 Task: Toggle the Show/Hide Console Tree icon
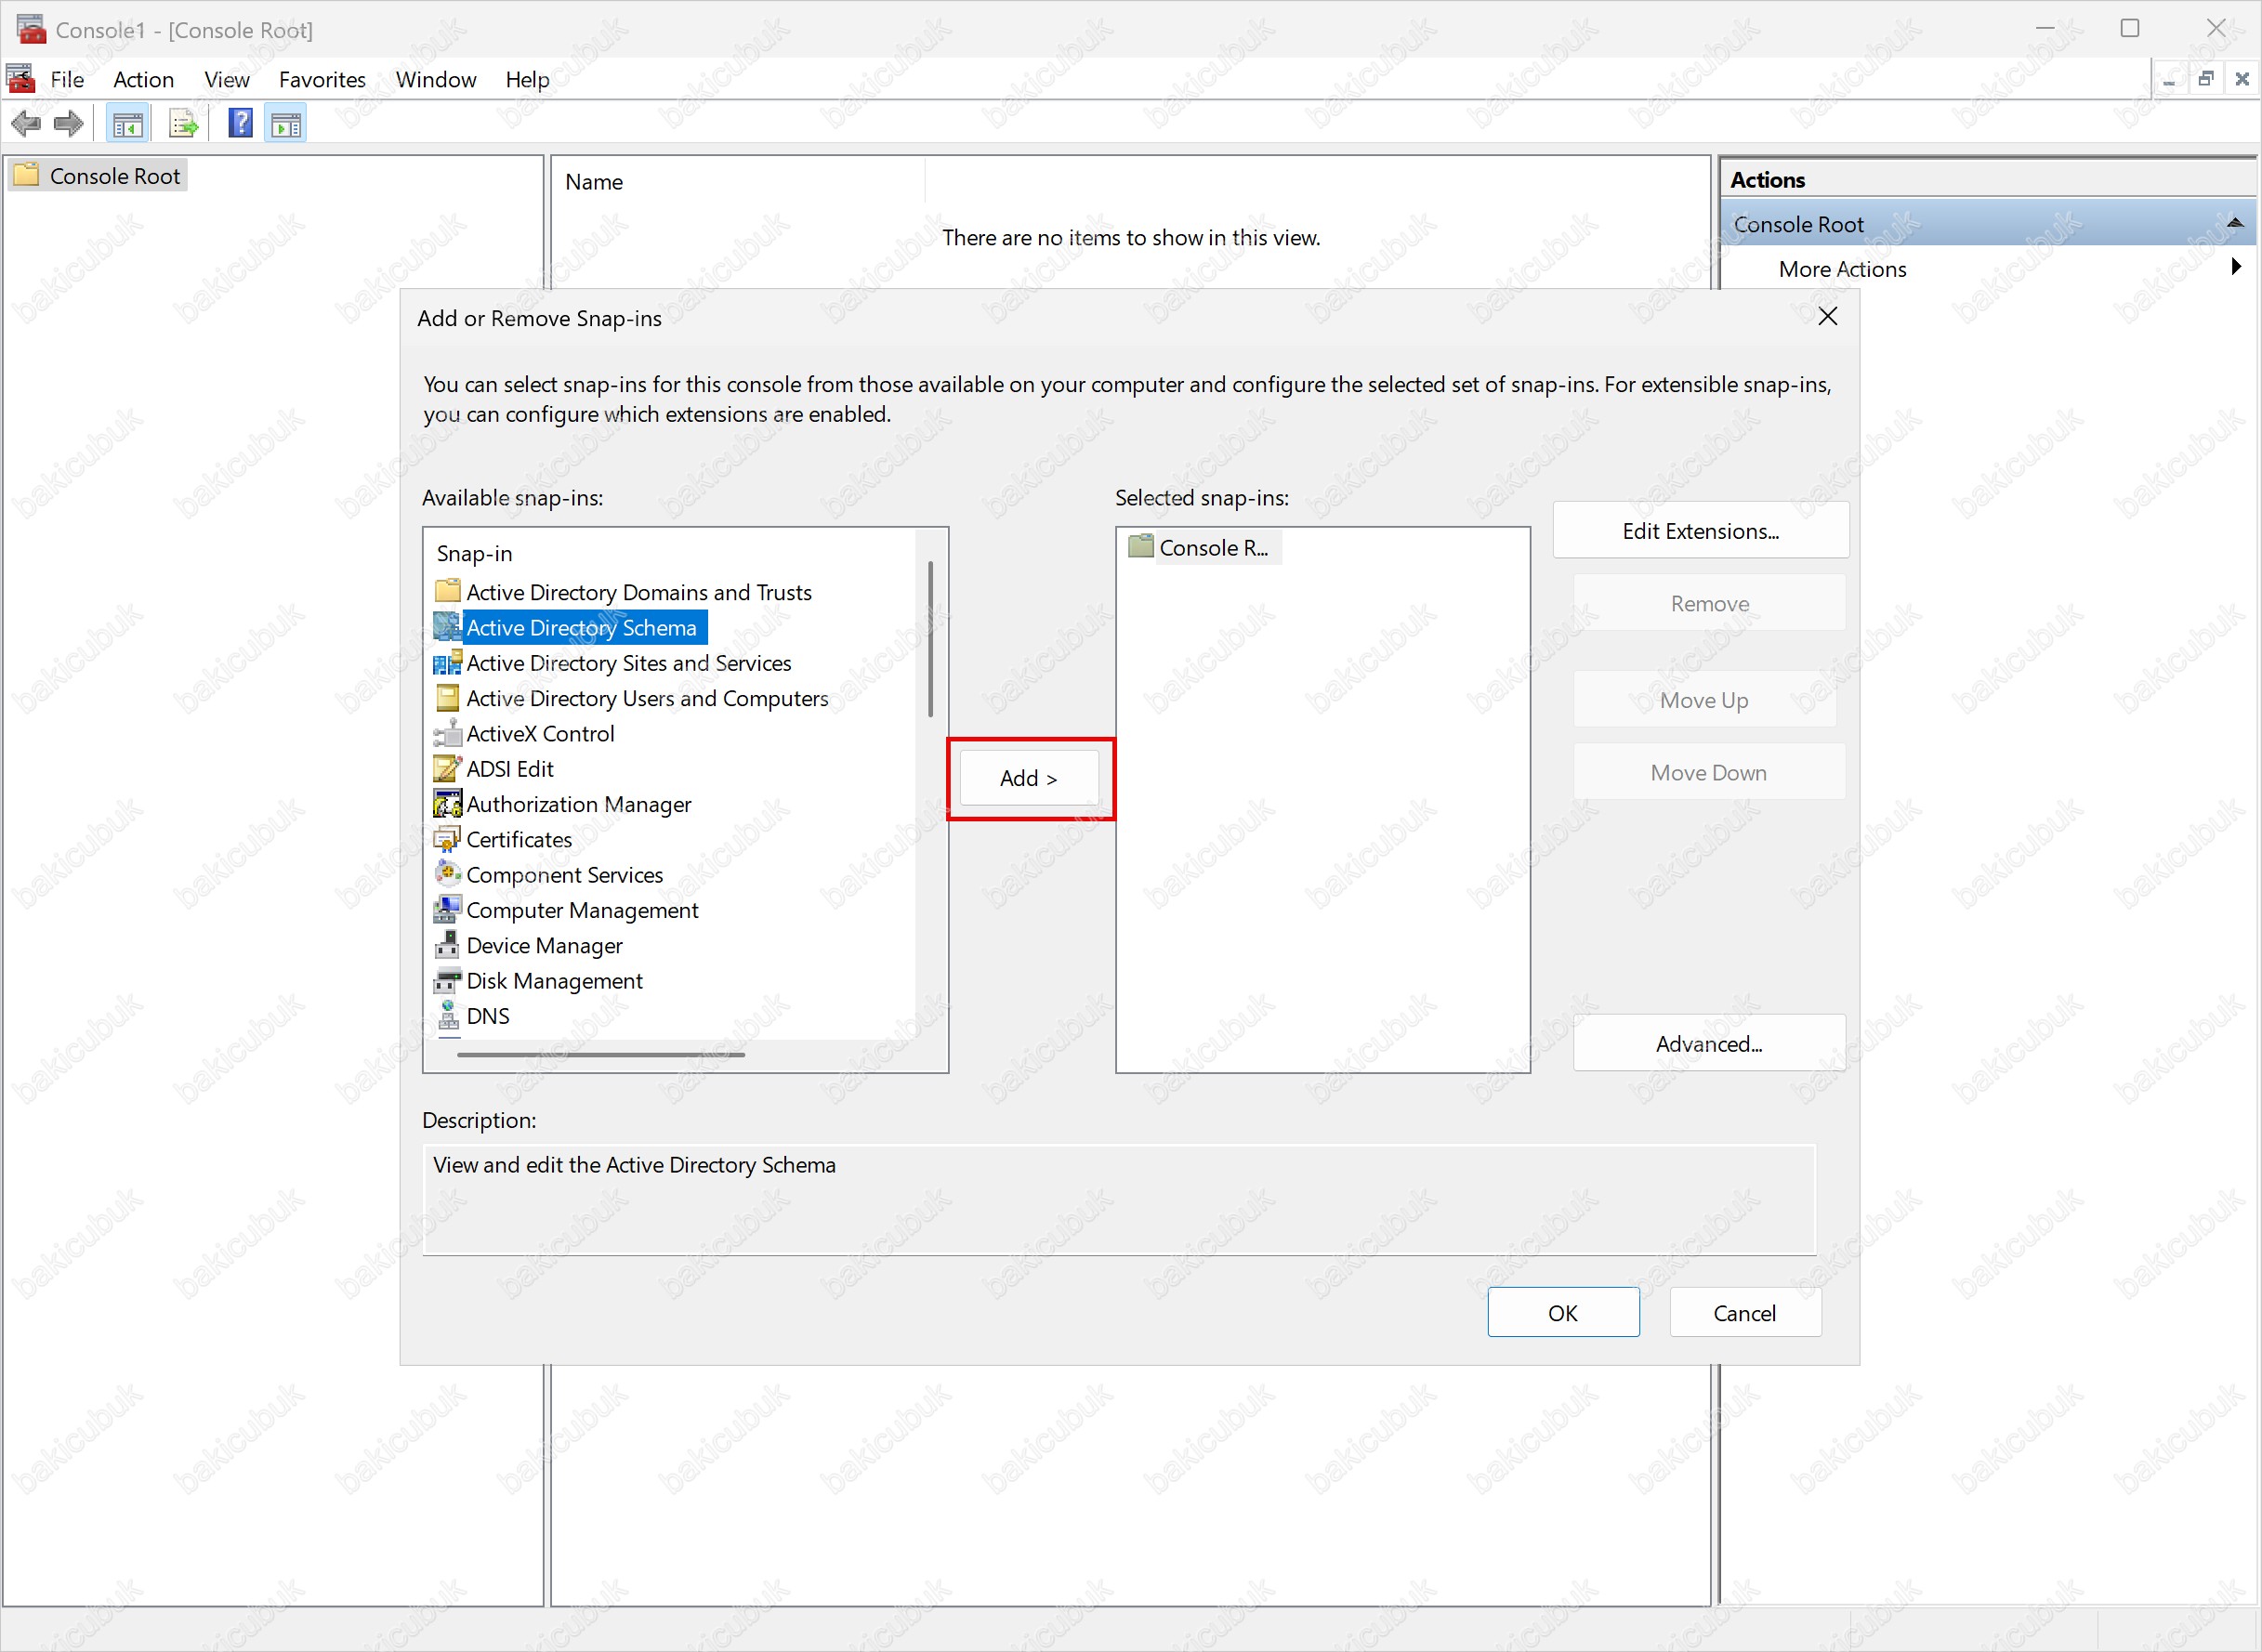coord(128,124)
